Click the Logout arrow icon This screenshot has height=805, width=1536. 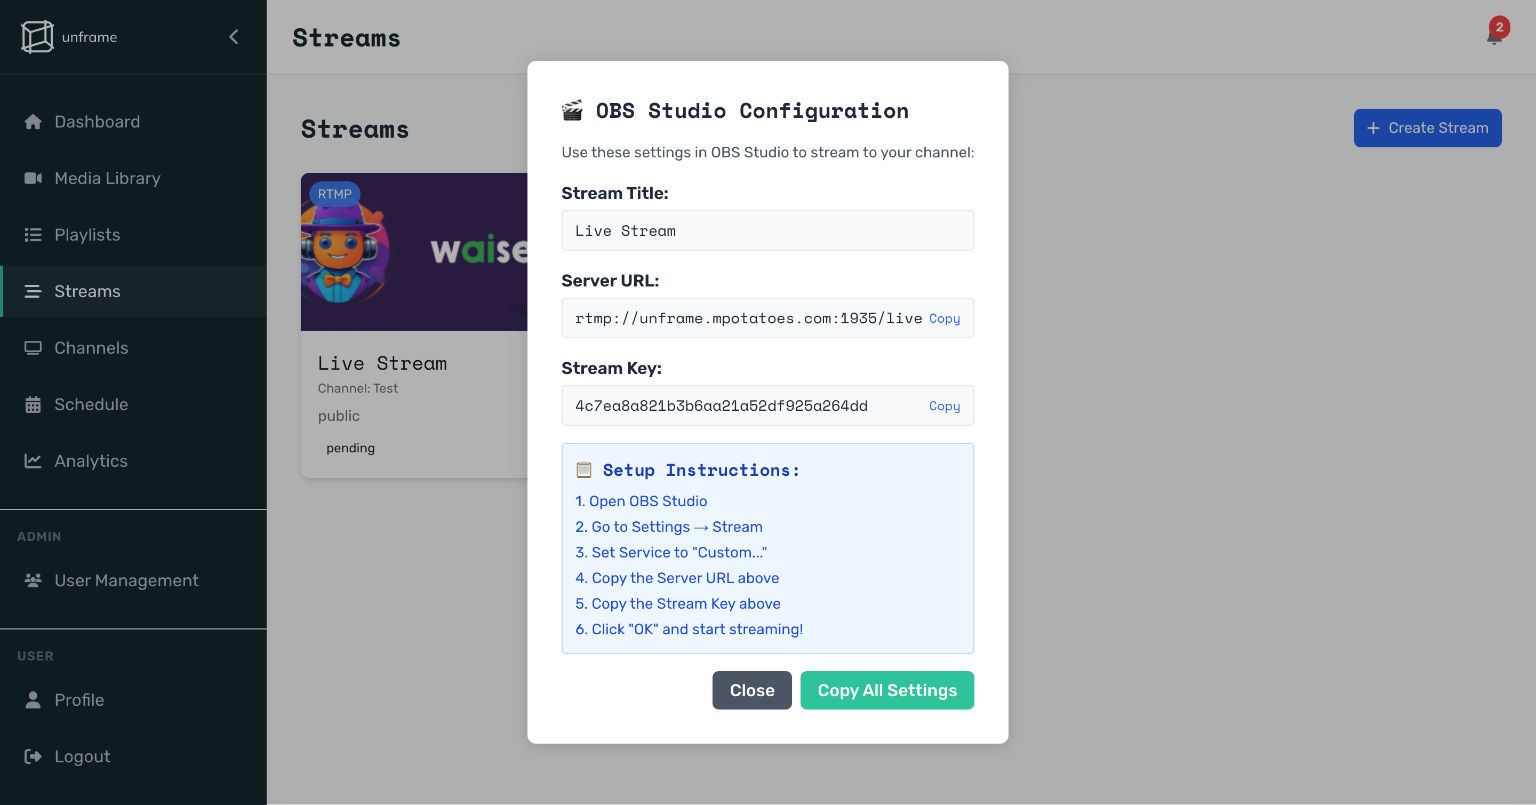tap(33, 756)
